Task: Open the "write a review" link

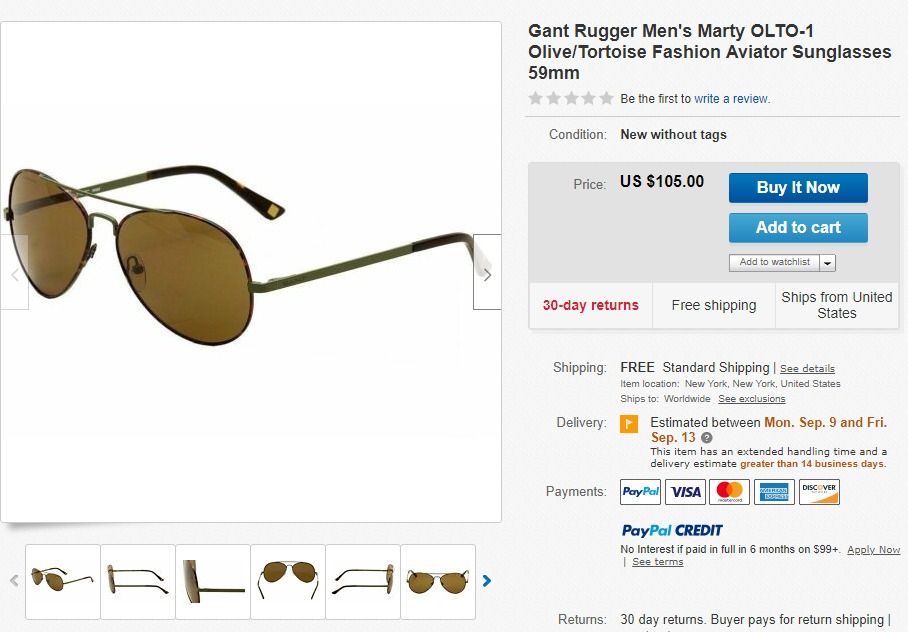Action: 732,99
